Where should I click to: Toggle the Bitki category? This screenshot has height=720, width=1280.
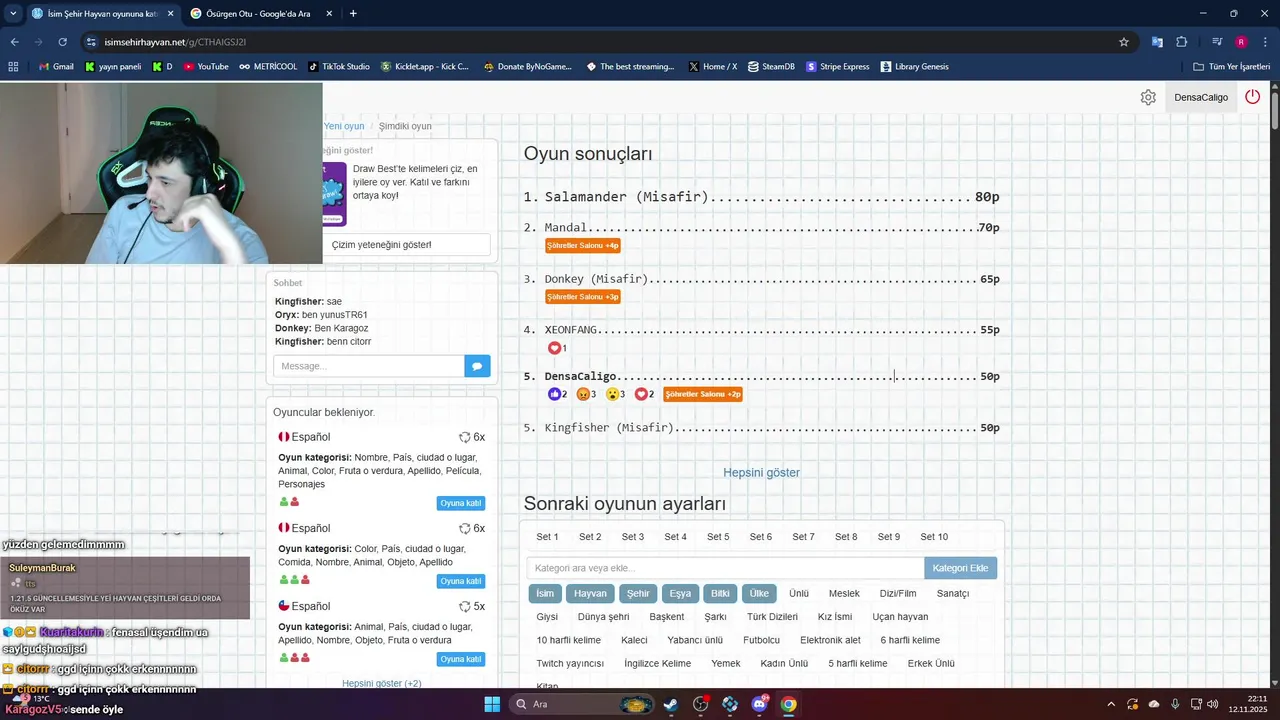pyautogui.click(x=720, y=593)
